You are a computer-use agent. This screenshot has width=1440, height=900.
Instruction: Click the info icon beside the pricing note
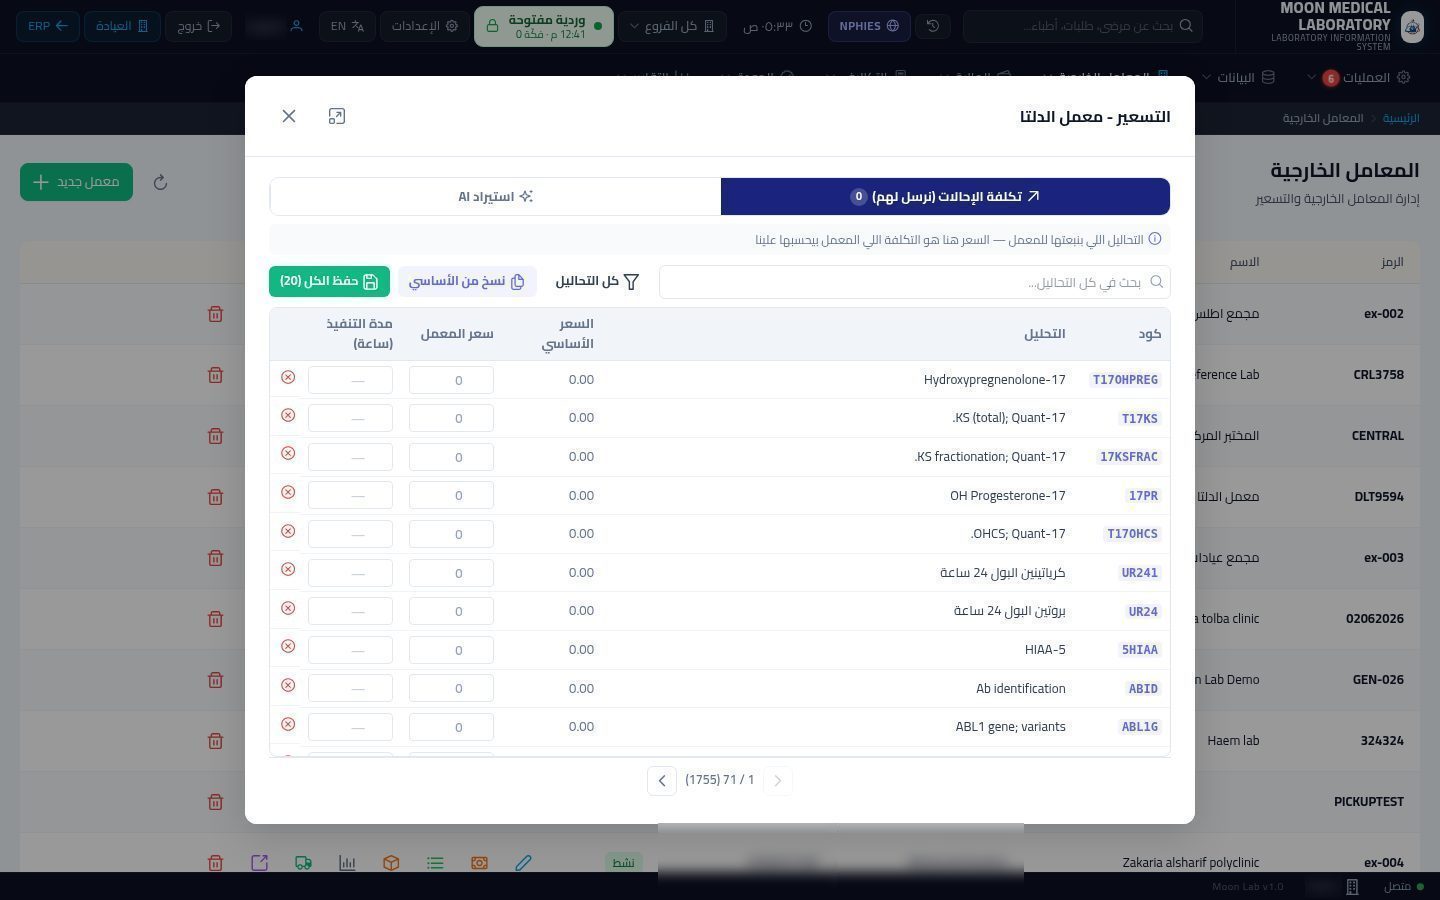click(1155, 239)
